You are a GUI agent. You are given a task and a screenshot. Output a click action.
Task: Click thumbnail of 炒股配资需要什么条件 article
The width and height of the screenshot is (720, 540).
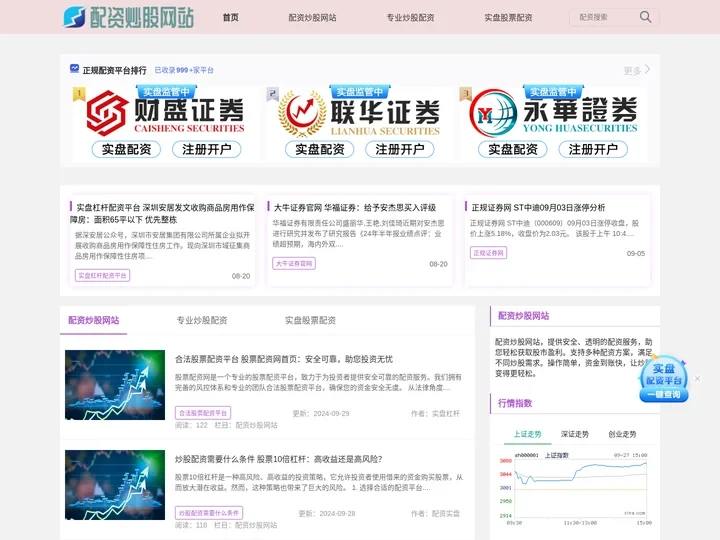coord(115,485)
